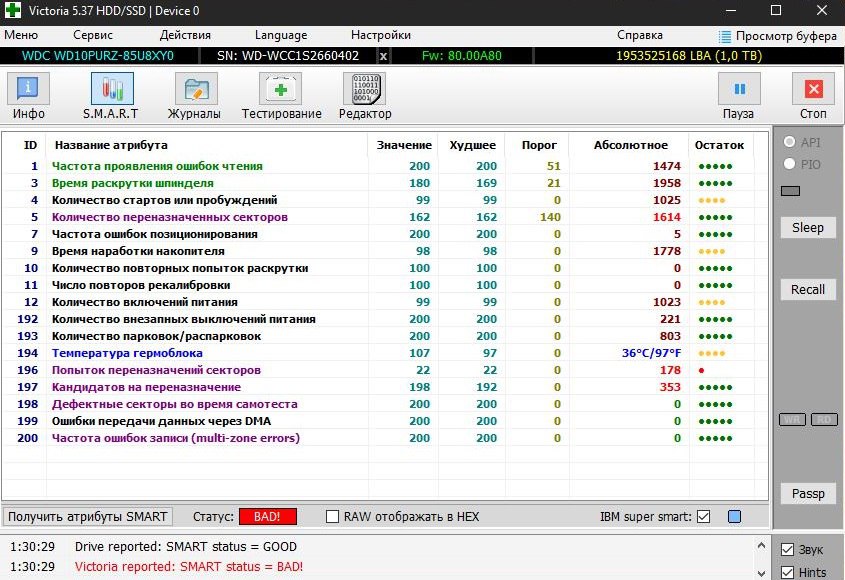
Task: Click the red dot remaining indicator for attribute 196
Action: [x=701, y=370]
